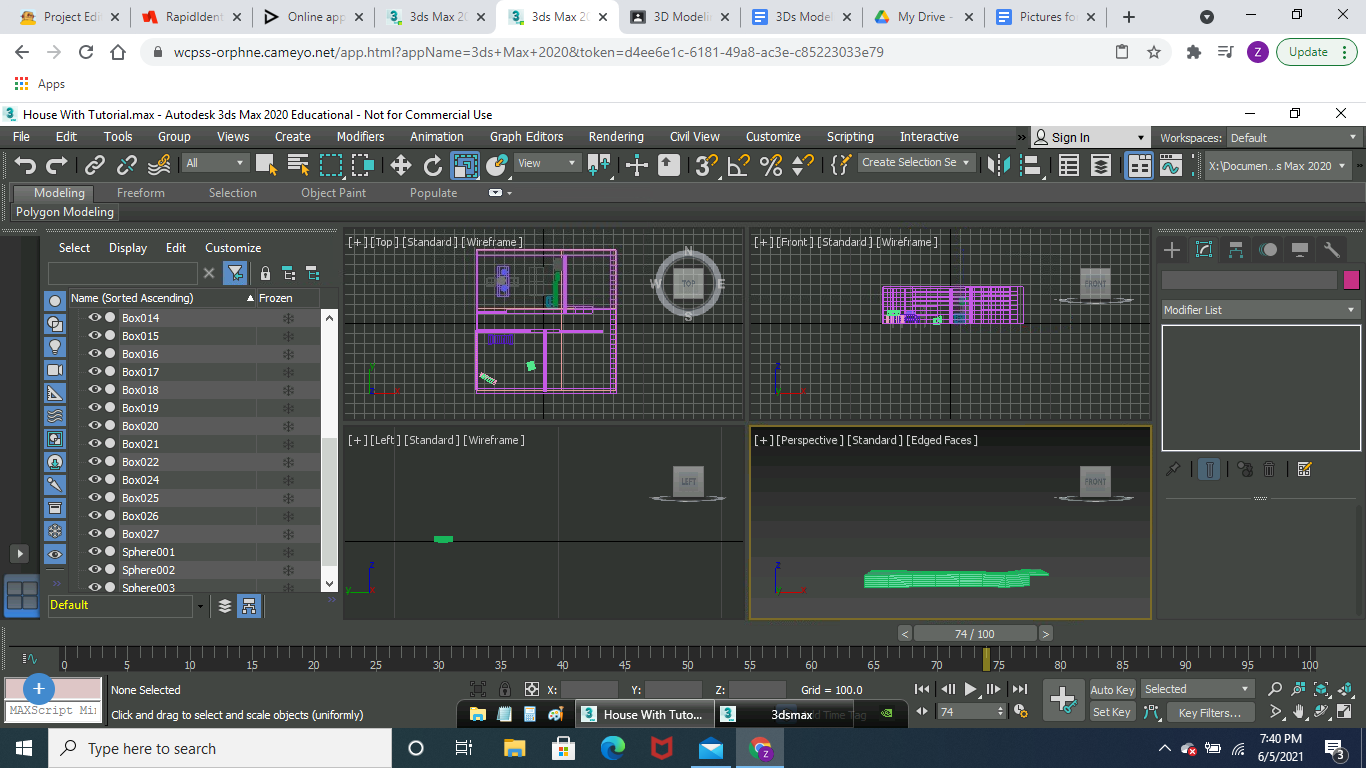1366x768 pixels.
Task: Open reference coordinate system View dropdown
Action: [547, 163]
